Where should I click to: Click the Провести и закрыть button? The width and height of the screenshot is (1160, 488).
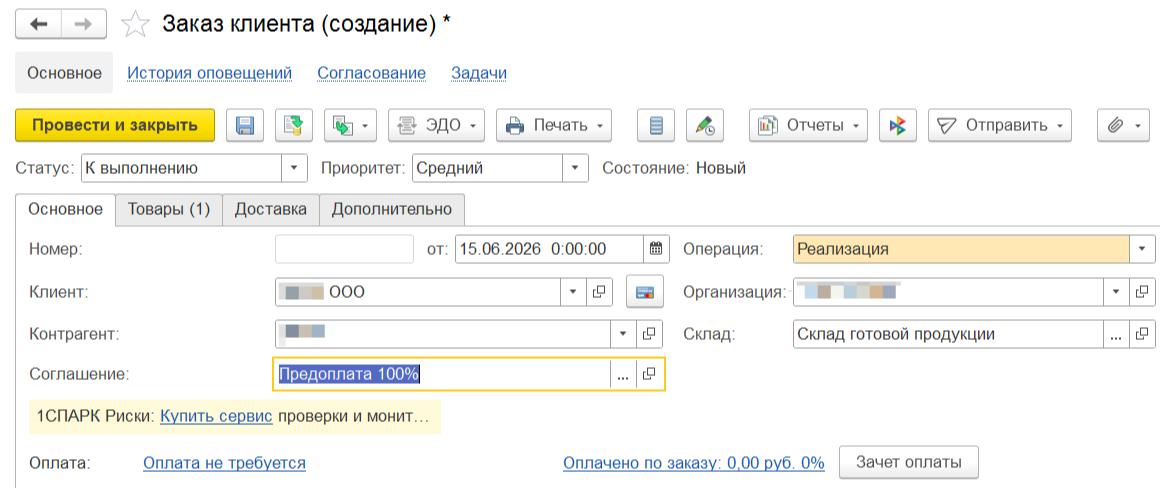pos(115,126)
